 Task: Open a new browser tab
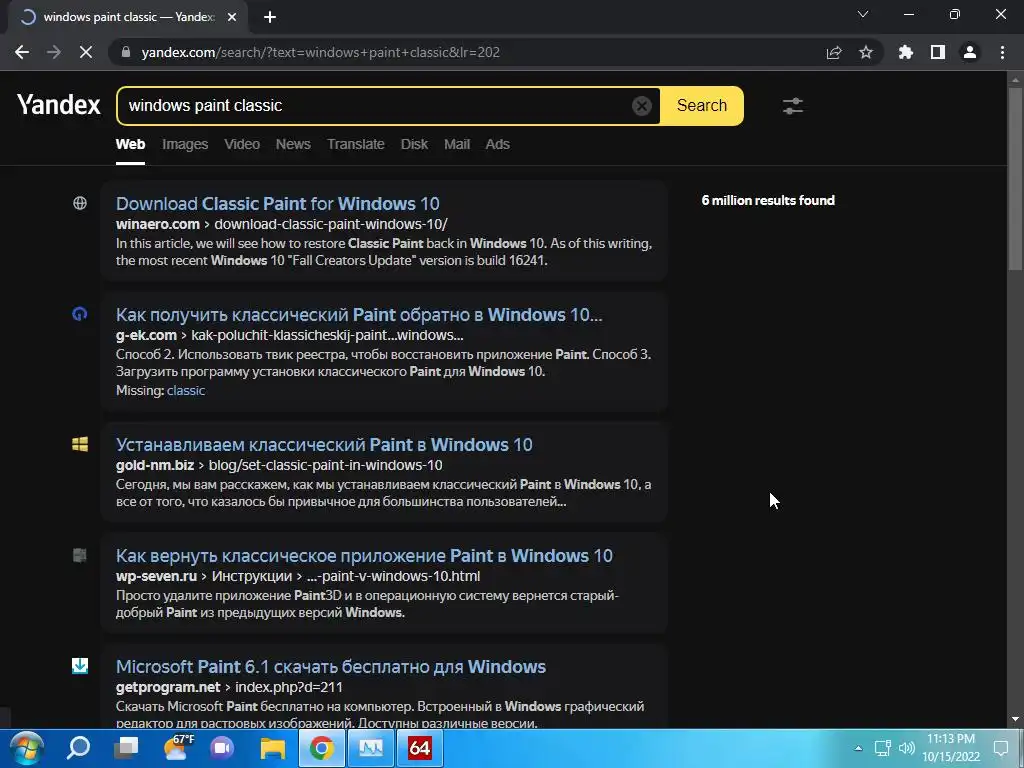tap(270, 17)
